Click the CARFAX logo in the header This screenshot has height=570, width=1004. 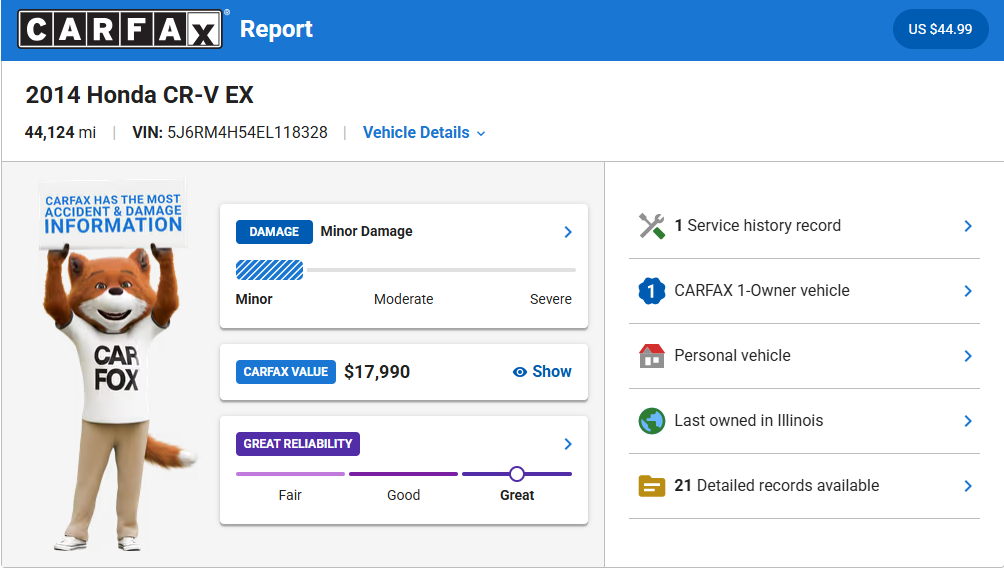121,29
